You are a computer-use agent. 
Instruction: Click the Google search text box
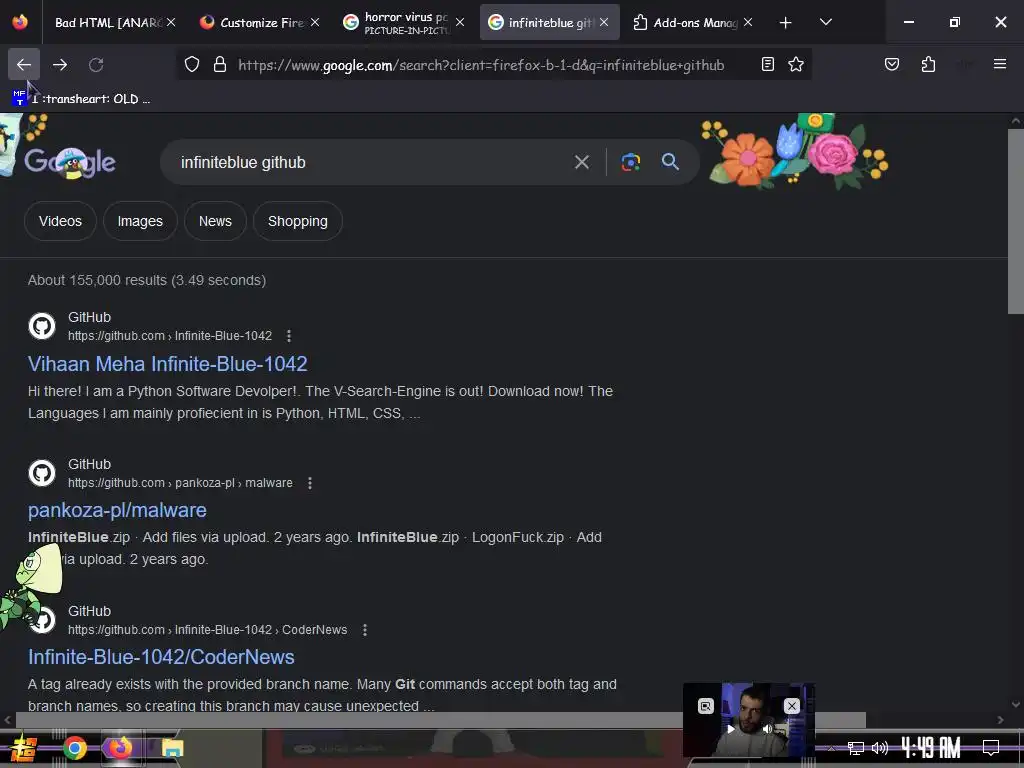click(x=372, y=163)
